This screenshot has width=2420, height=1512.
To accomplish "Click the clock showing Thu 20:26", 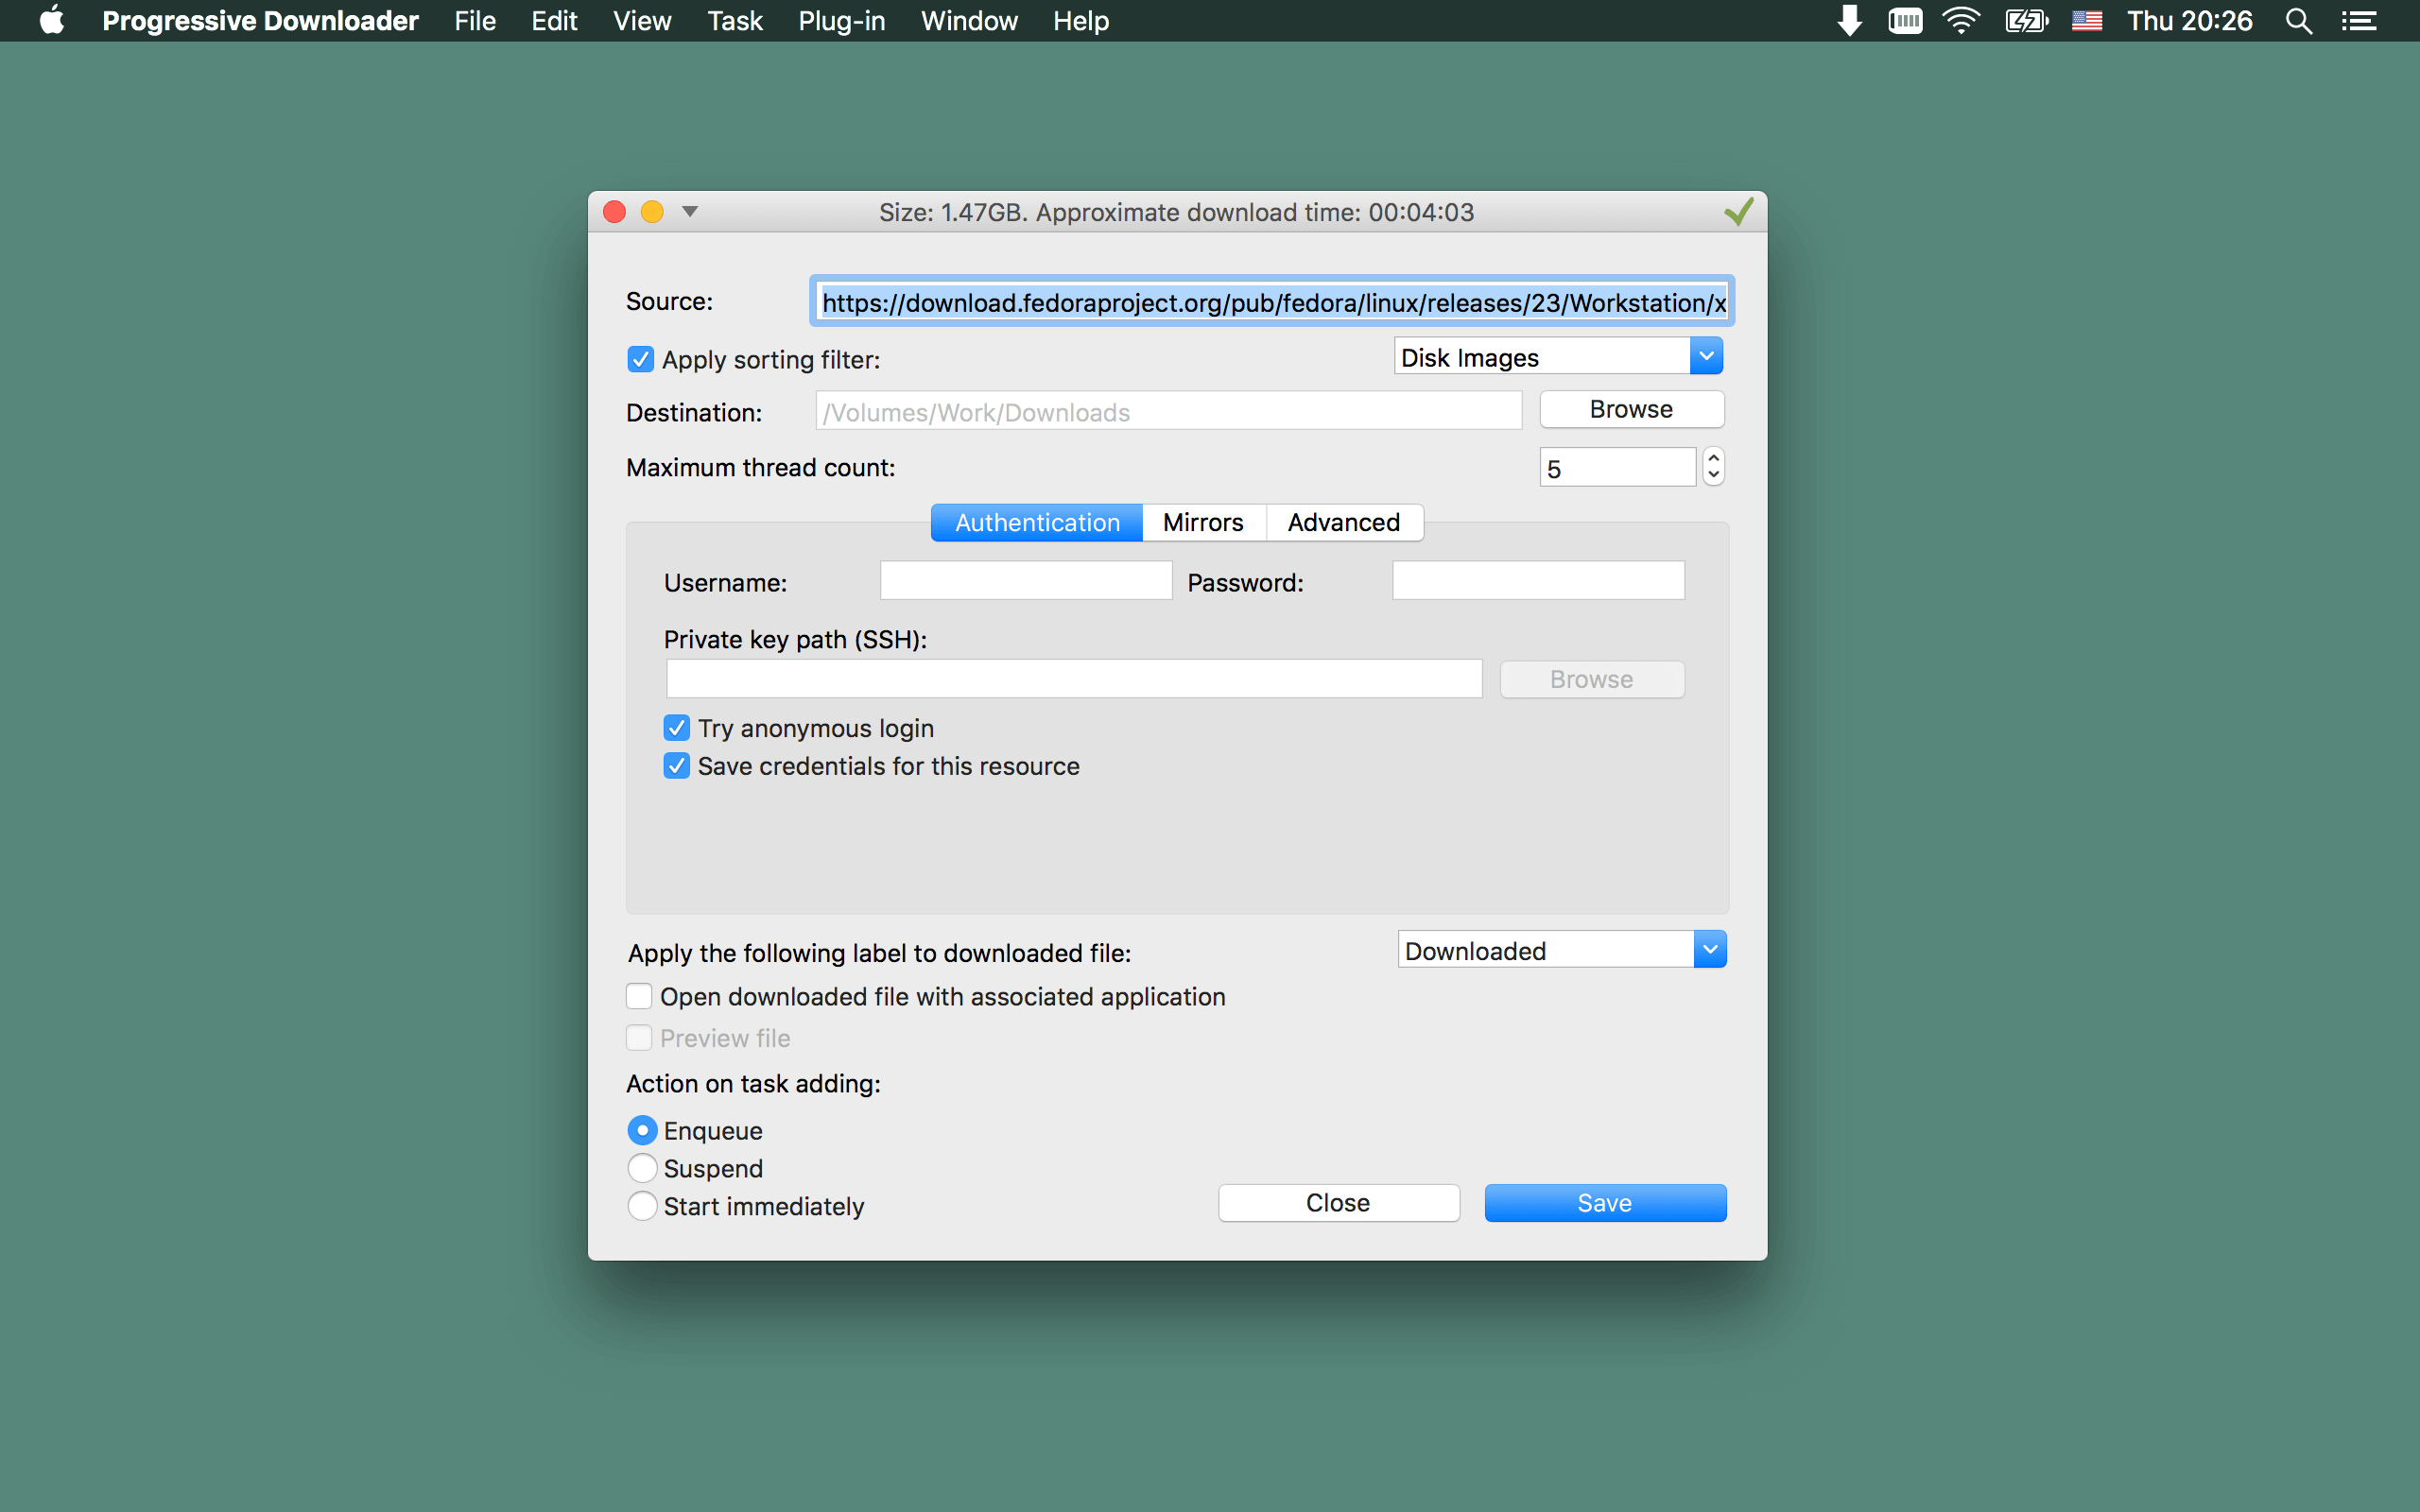I will (2189, 20).
